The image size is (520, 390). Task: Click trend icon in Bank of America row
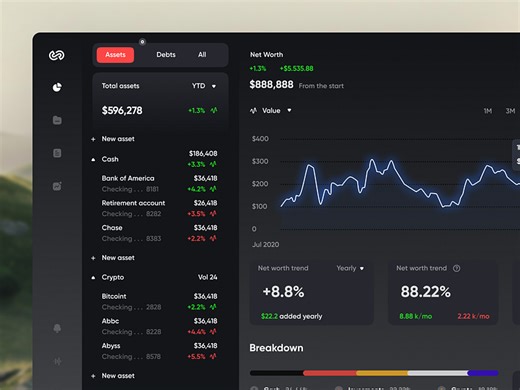213,189
